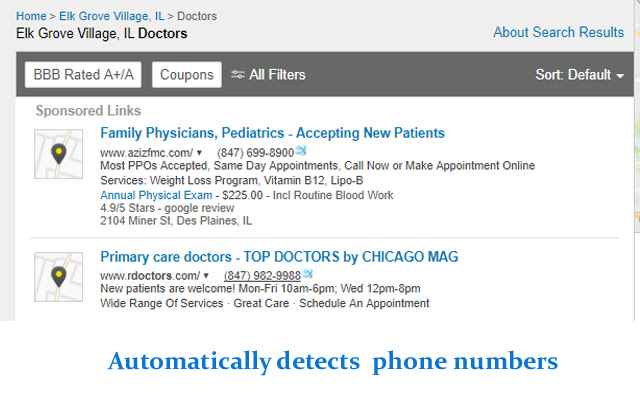Open About Search Results link
This screenshot has width=640, height=400.
coord(558,32)
